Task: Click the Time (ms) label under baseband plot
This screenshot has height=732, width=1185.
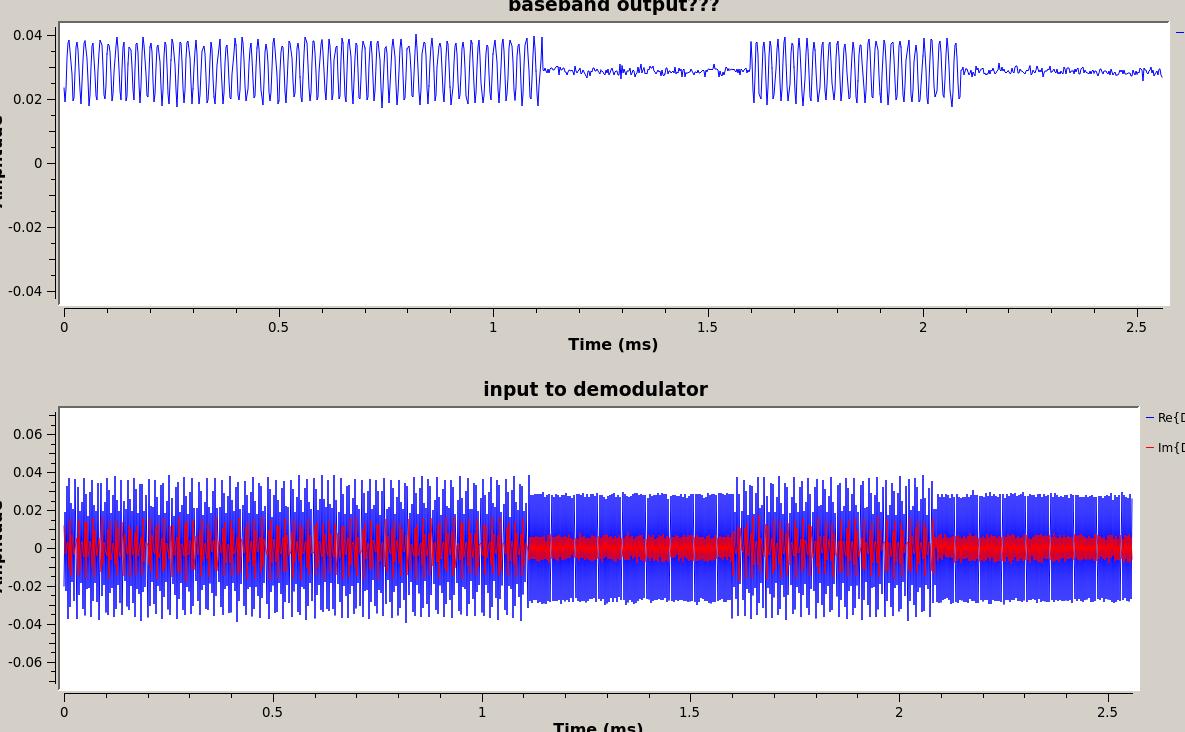Action: pos(612,345)
